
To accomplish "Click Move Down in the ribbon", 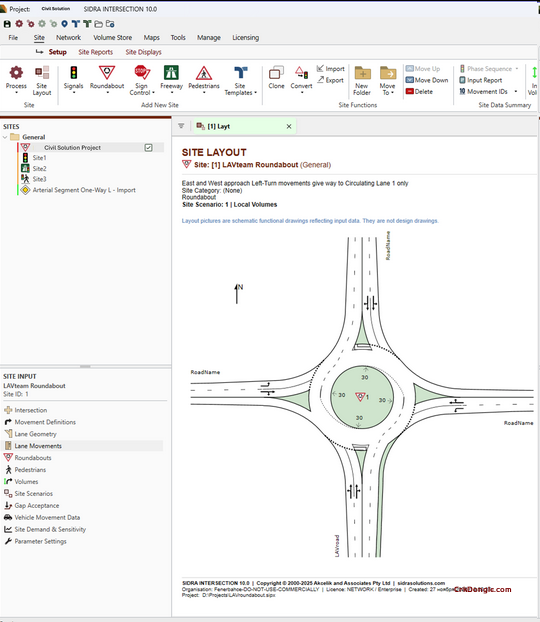I will click(427, 80).
